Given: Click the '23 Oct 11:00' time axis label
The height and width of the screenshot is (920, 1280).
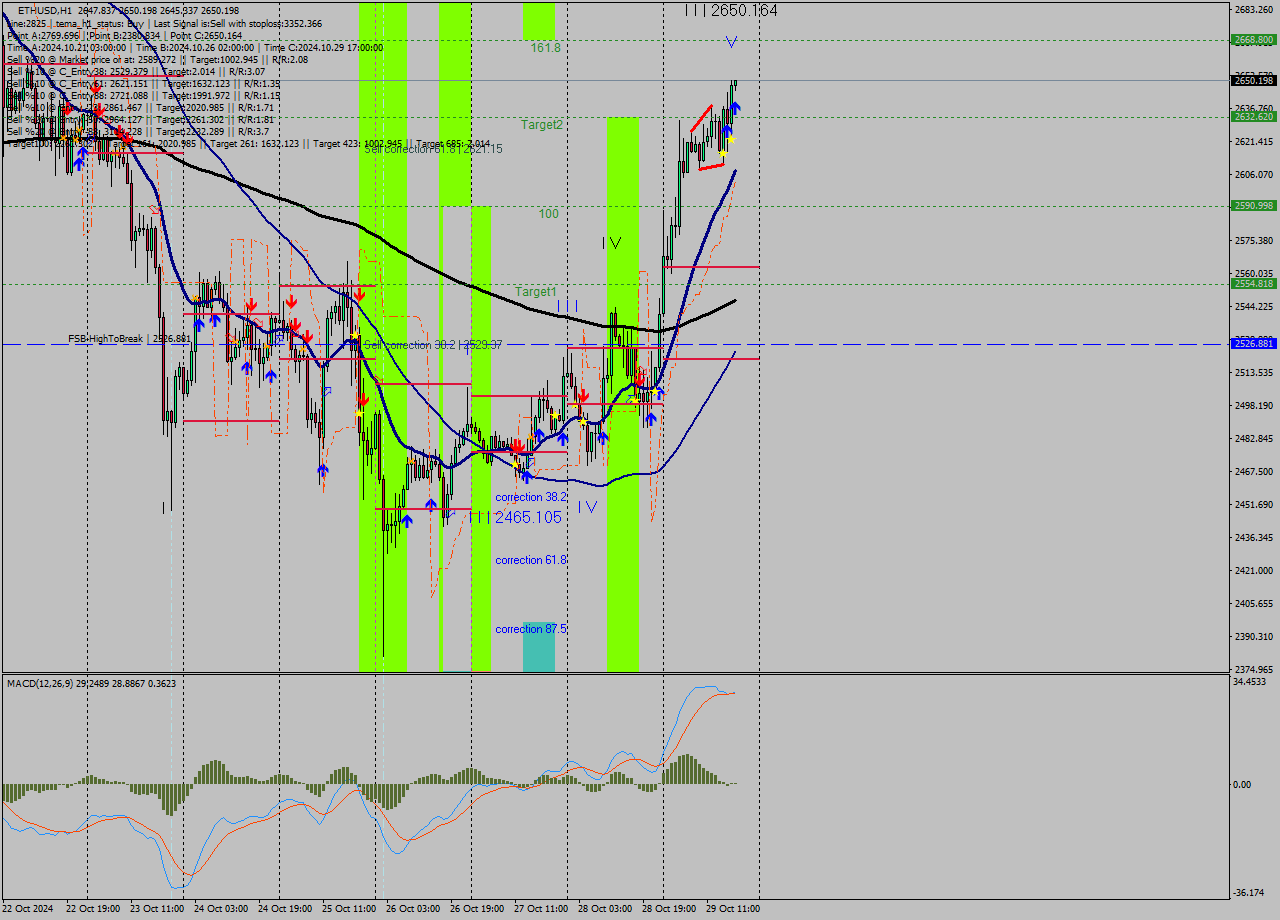Looking at the screenshot, I should [157, 909].
